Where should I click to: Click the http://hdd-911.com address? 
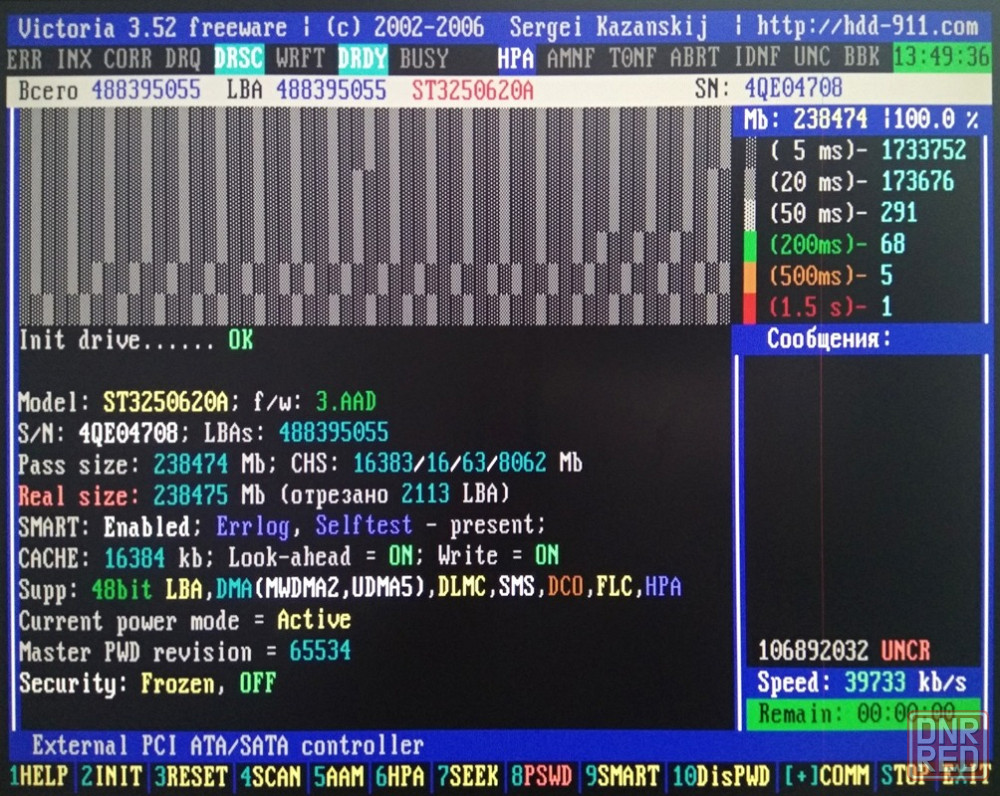point(867,26)
